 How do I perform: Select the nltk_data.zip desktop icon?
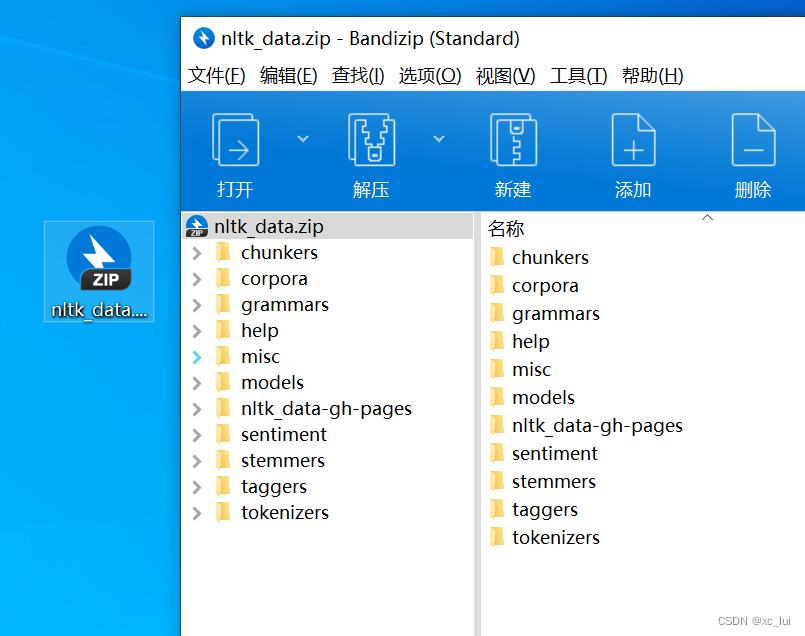click(99, 272)
